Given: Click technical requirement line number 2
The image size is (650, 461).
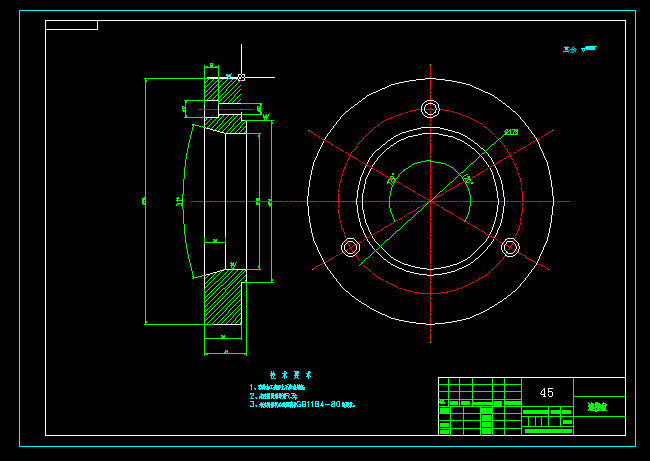Looking at the screenshot, I should click(274, 396).
